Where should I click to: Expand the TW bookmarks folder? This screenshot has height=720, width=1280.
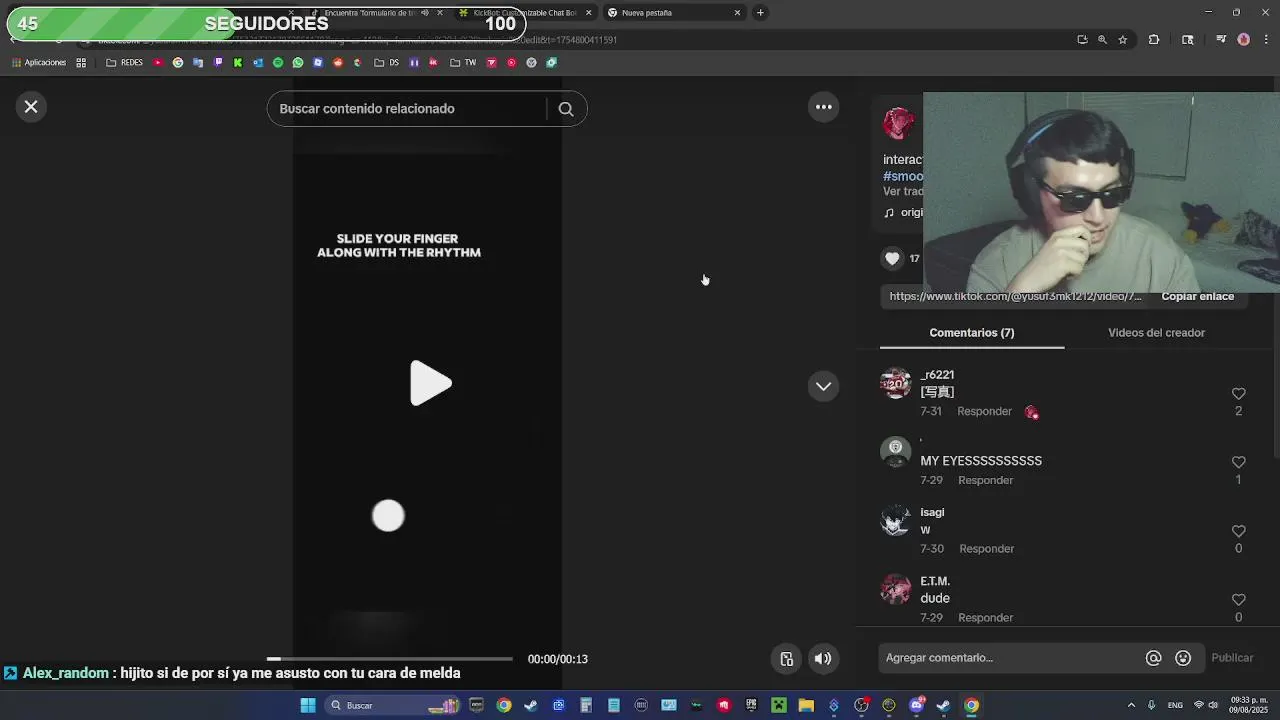[x=463, y=63]
